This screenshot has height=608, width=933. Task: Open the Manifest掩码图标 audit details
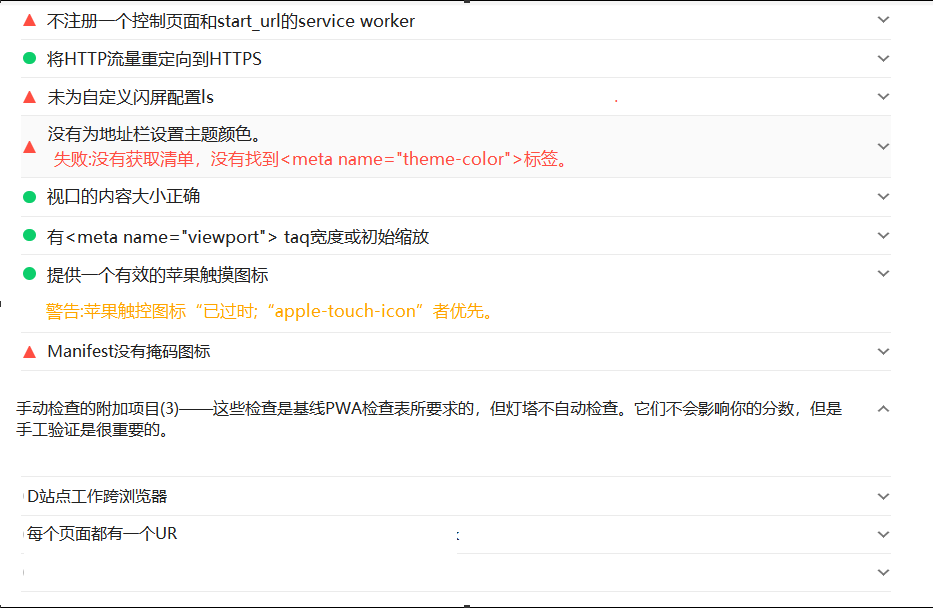[883, 351]
